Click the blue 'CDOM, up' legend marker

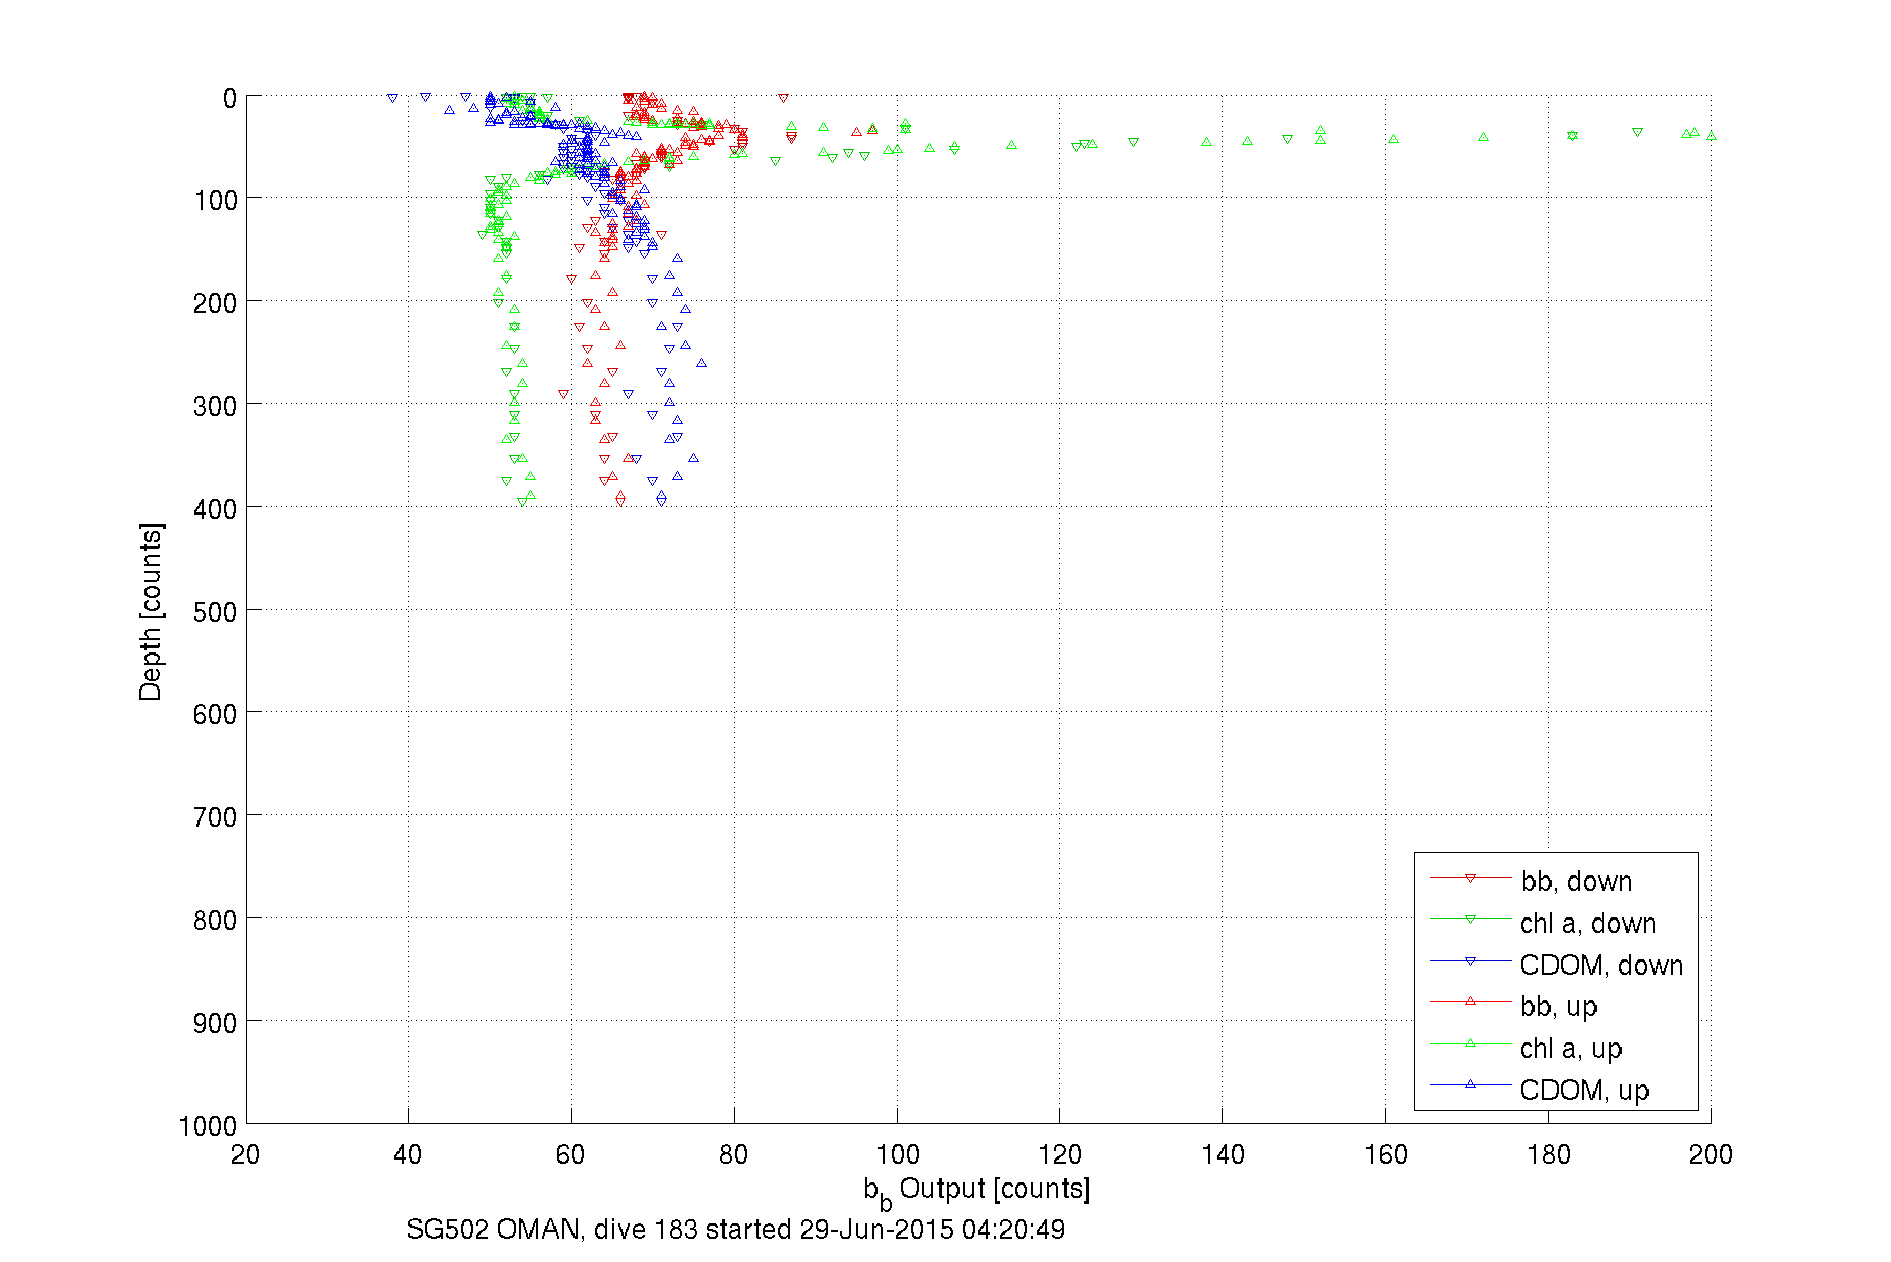click(1470, 1084)
